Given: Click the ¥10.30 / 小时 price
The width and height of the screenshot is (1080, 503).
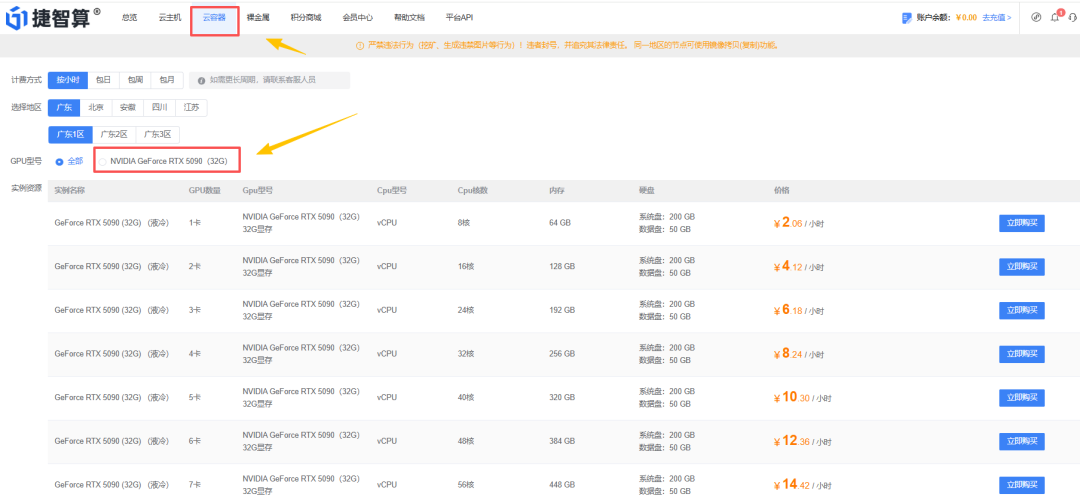Looking at the screenshot, I should 804,398.
